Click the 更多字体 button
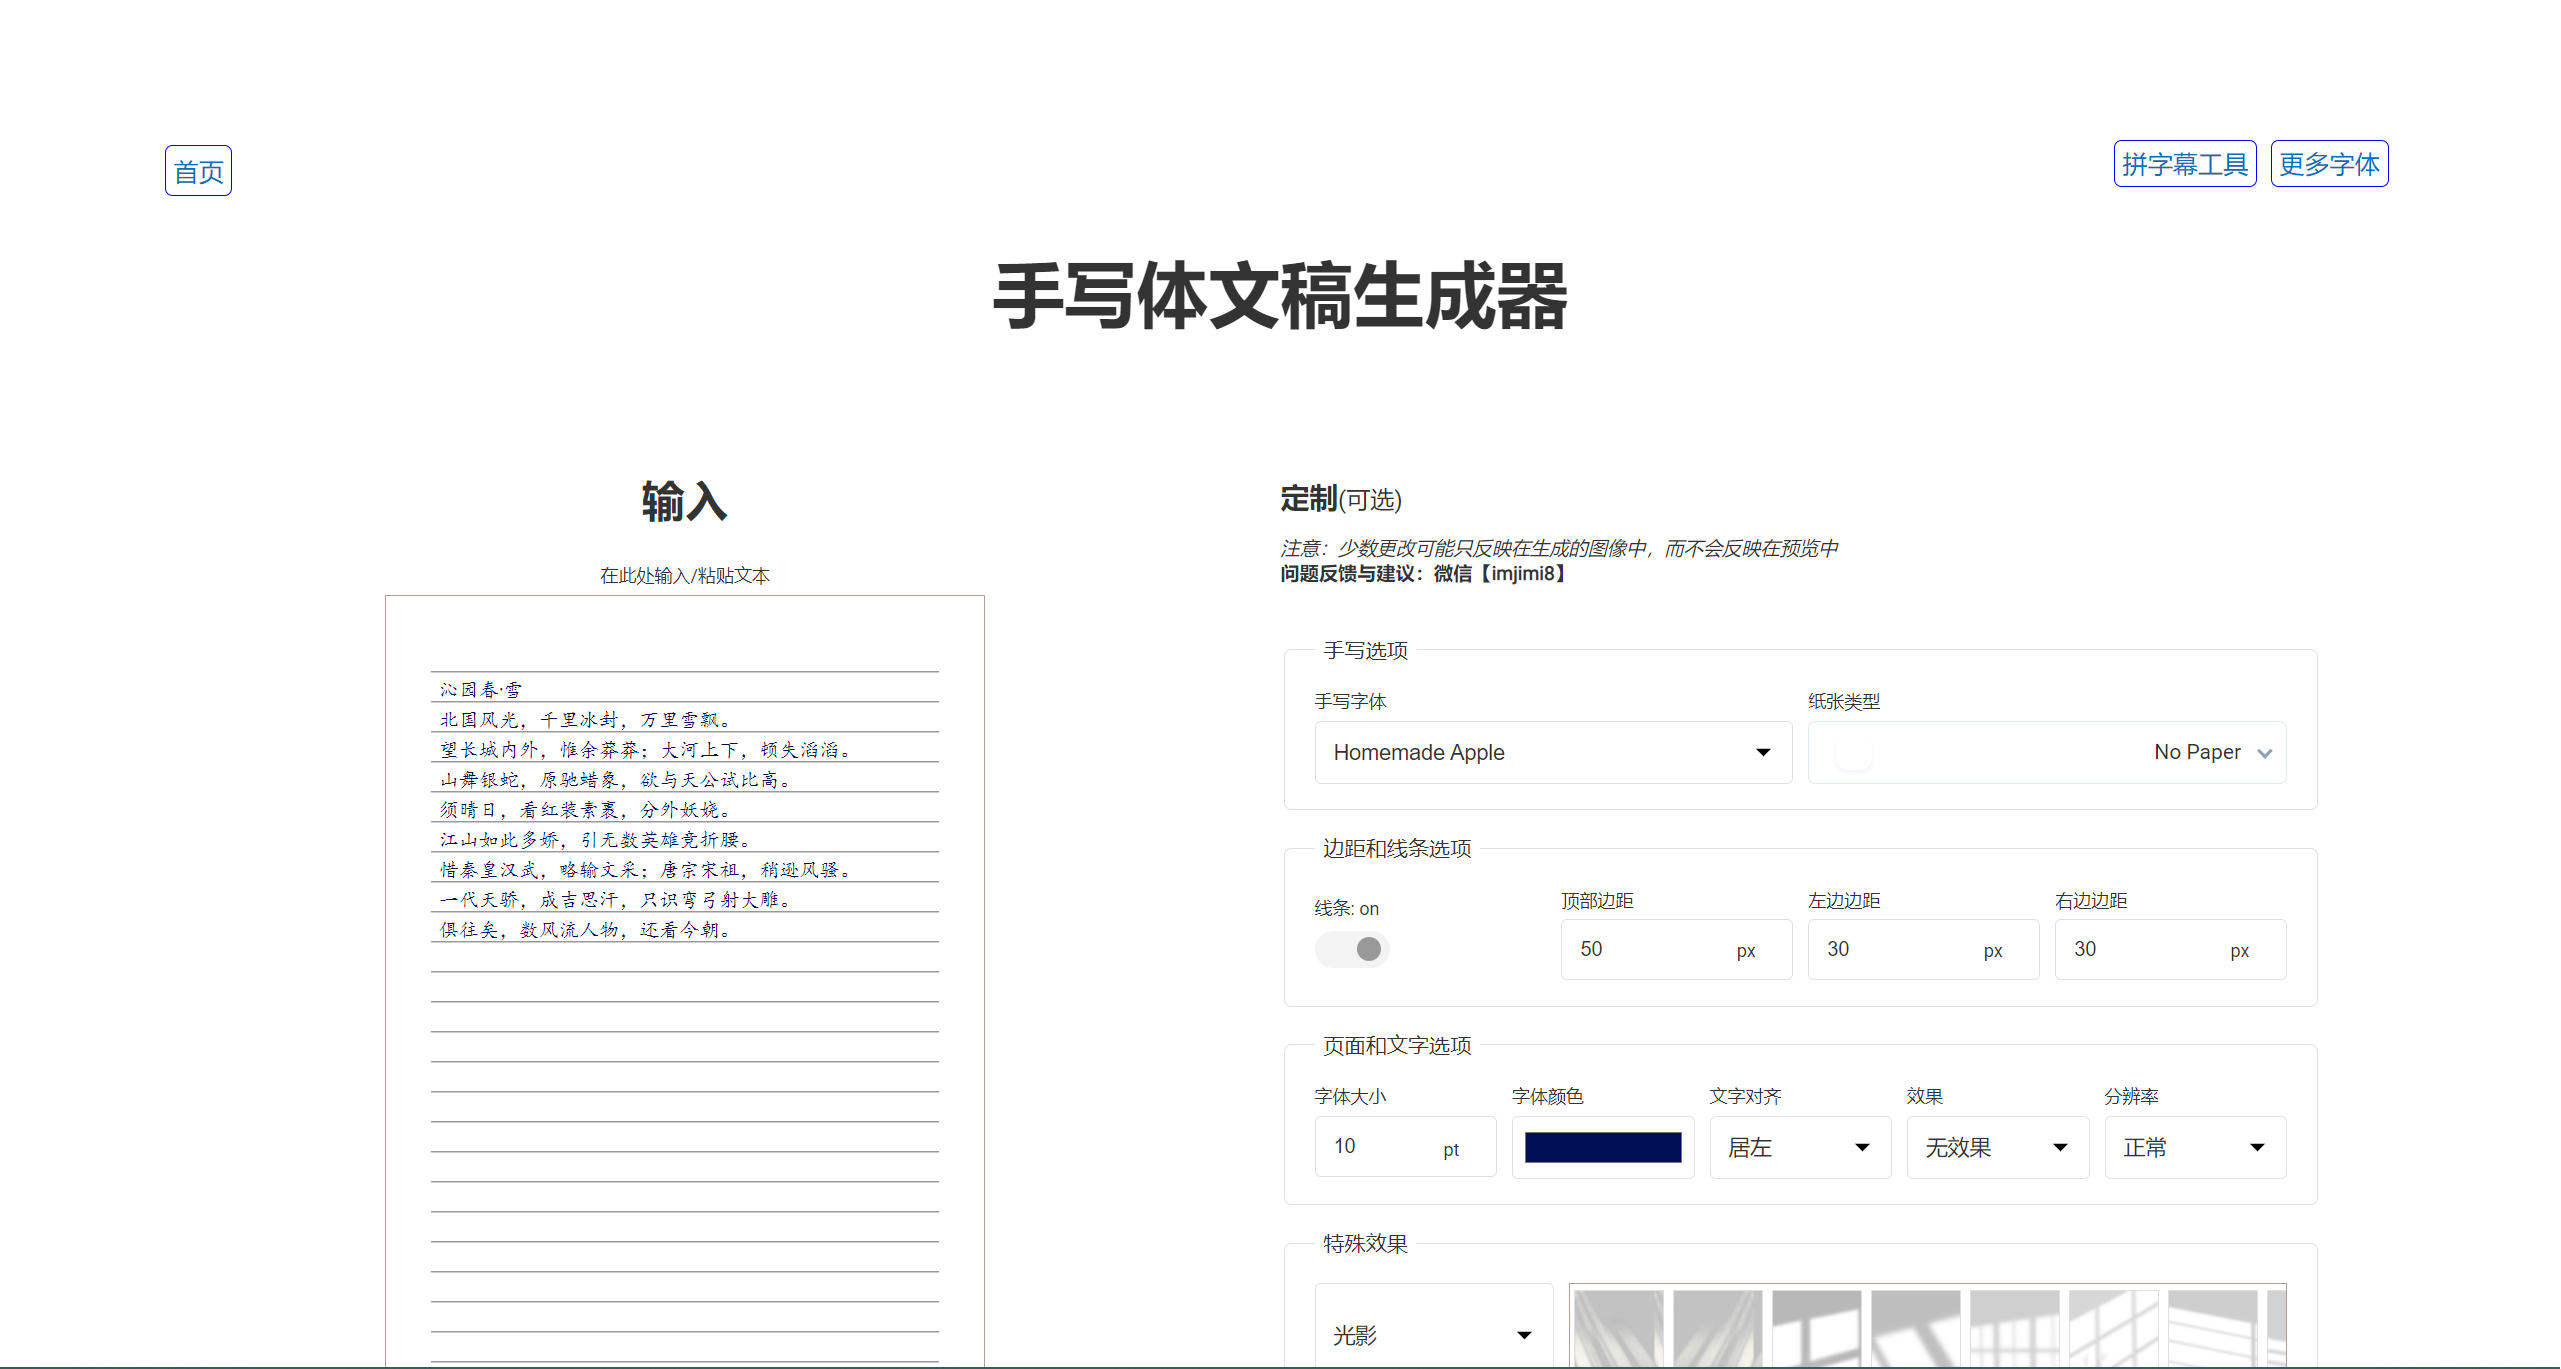2561x1369 pixels. coord(2328,164)
